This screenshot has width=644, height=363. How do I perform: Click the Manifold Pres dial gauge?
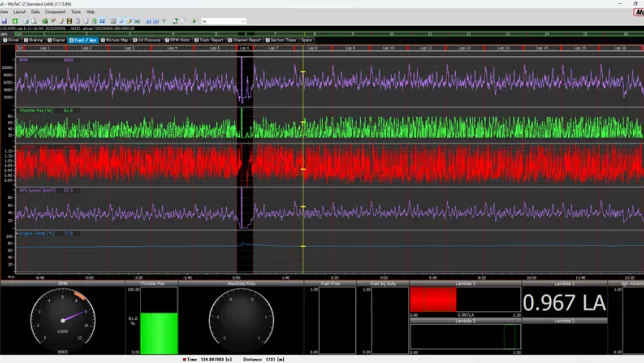[241, 320]
